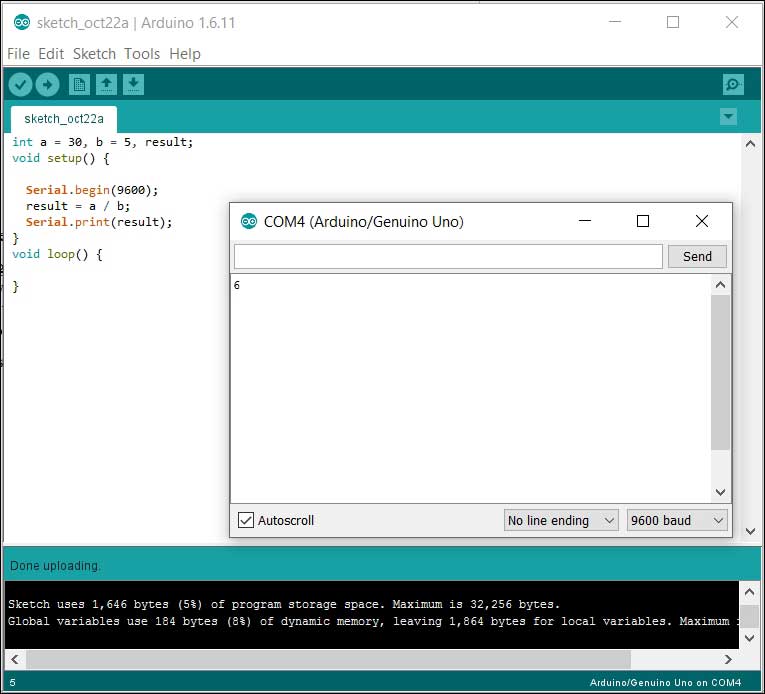This screenshot has height=694, width=765.
Task: Open Serial Monitor magnifier icon
Action: 733,85
